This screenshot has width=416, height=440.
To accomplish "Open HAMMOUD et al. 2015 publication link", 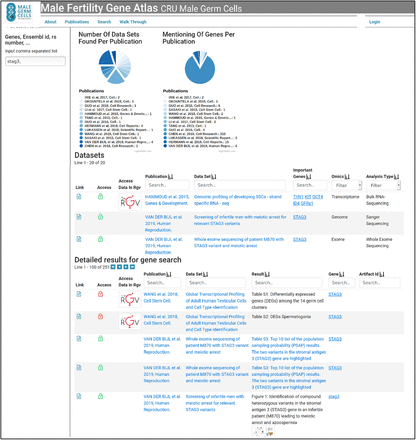I will [167, 200].
